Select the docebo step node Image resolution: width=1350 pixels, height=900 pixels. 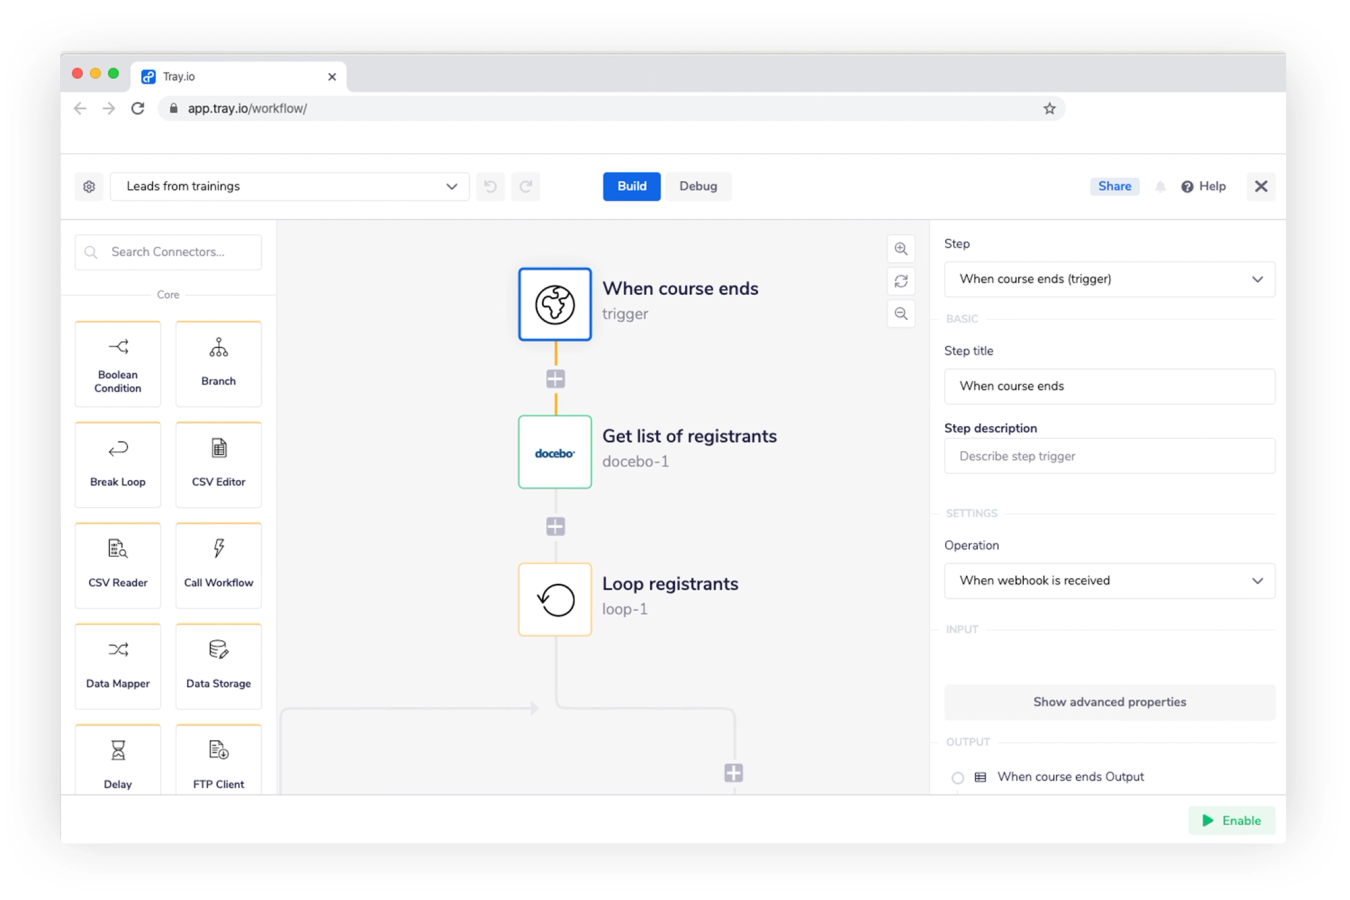tap(555, 452)
